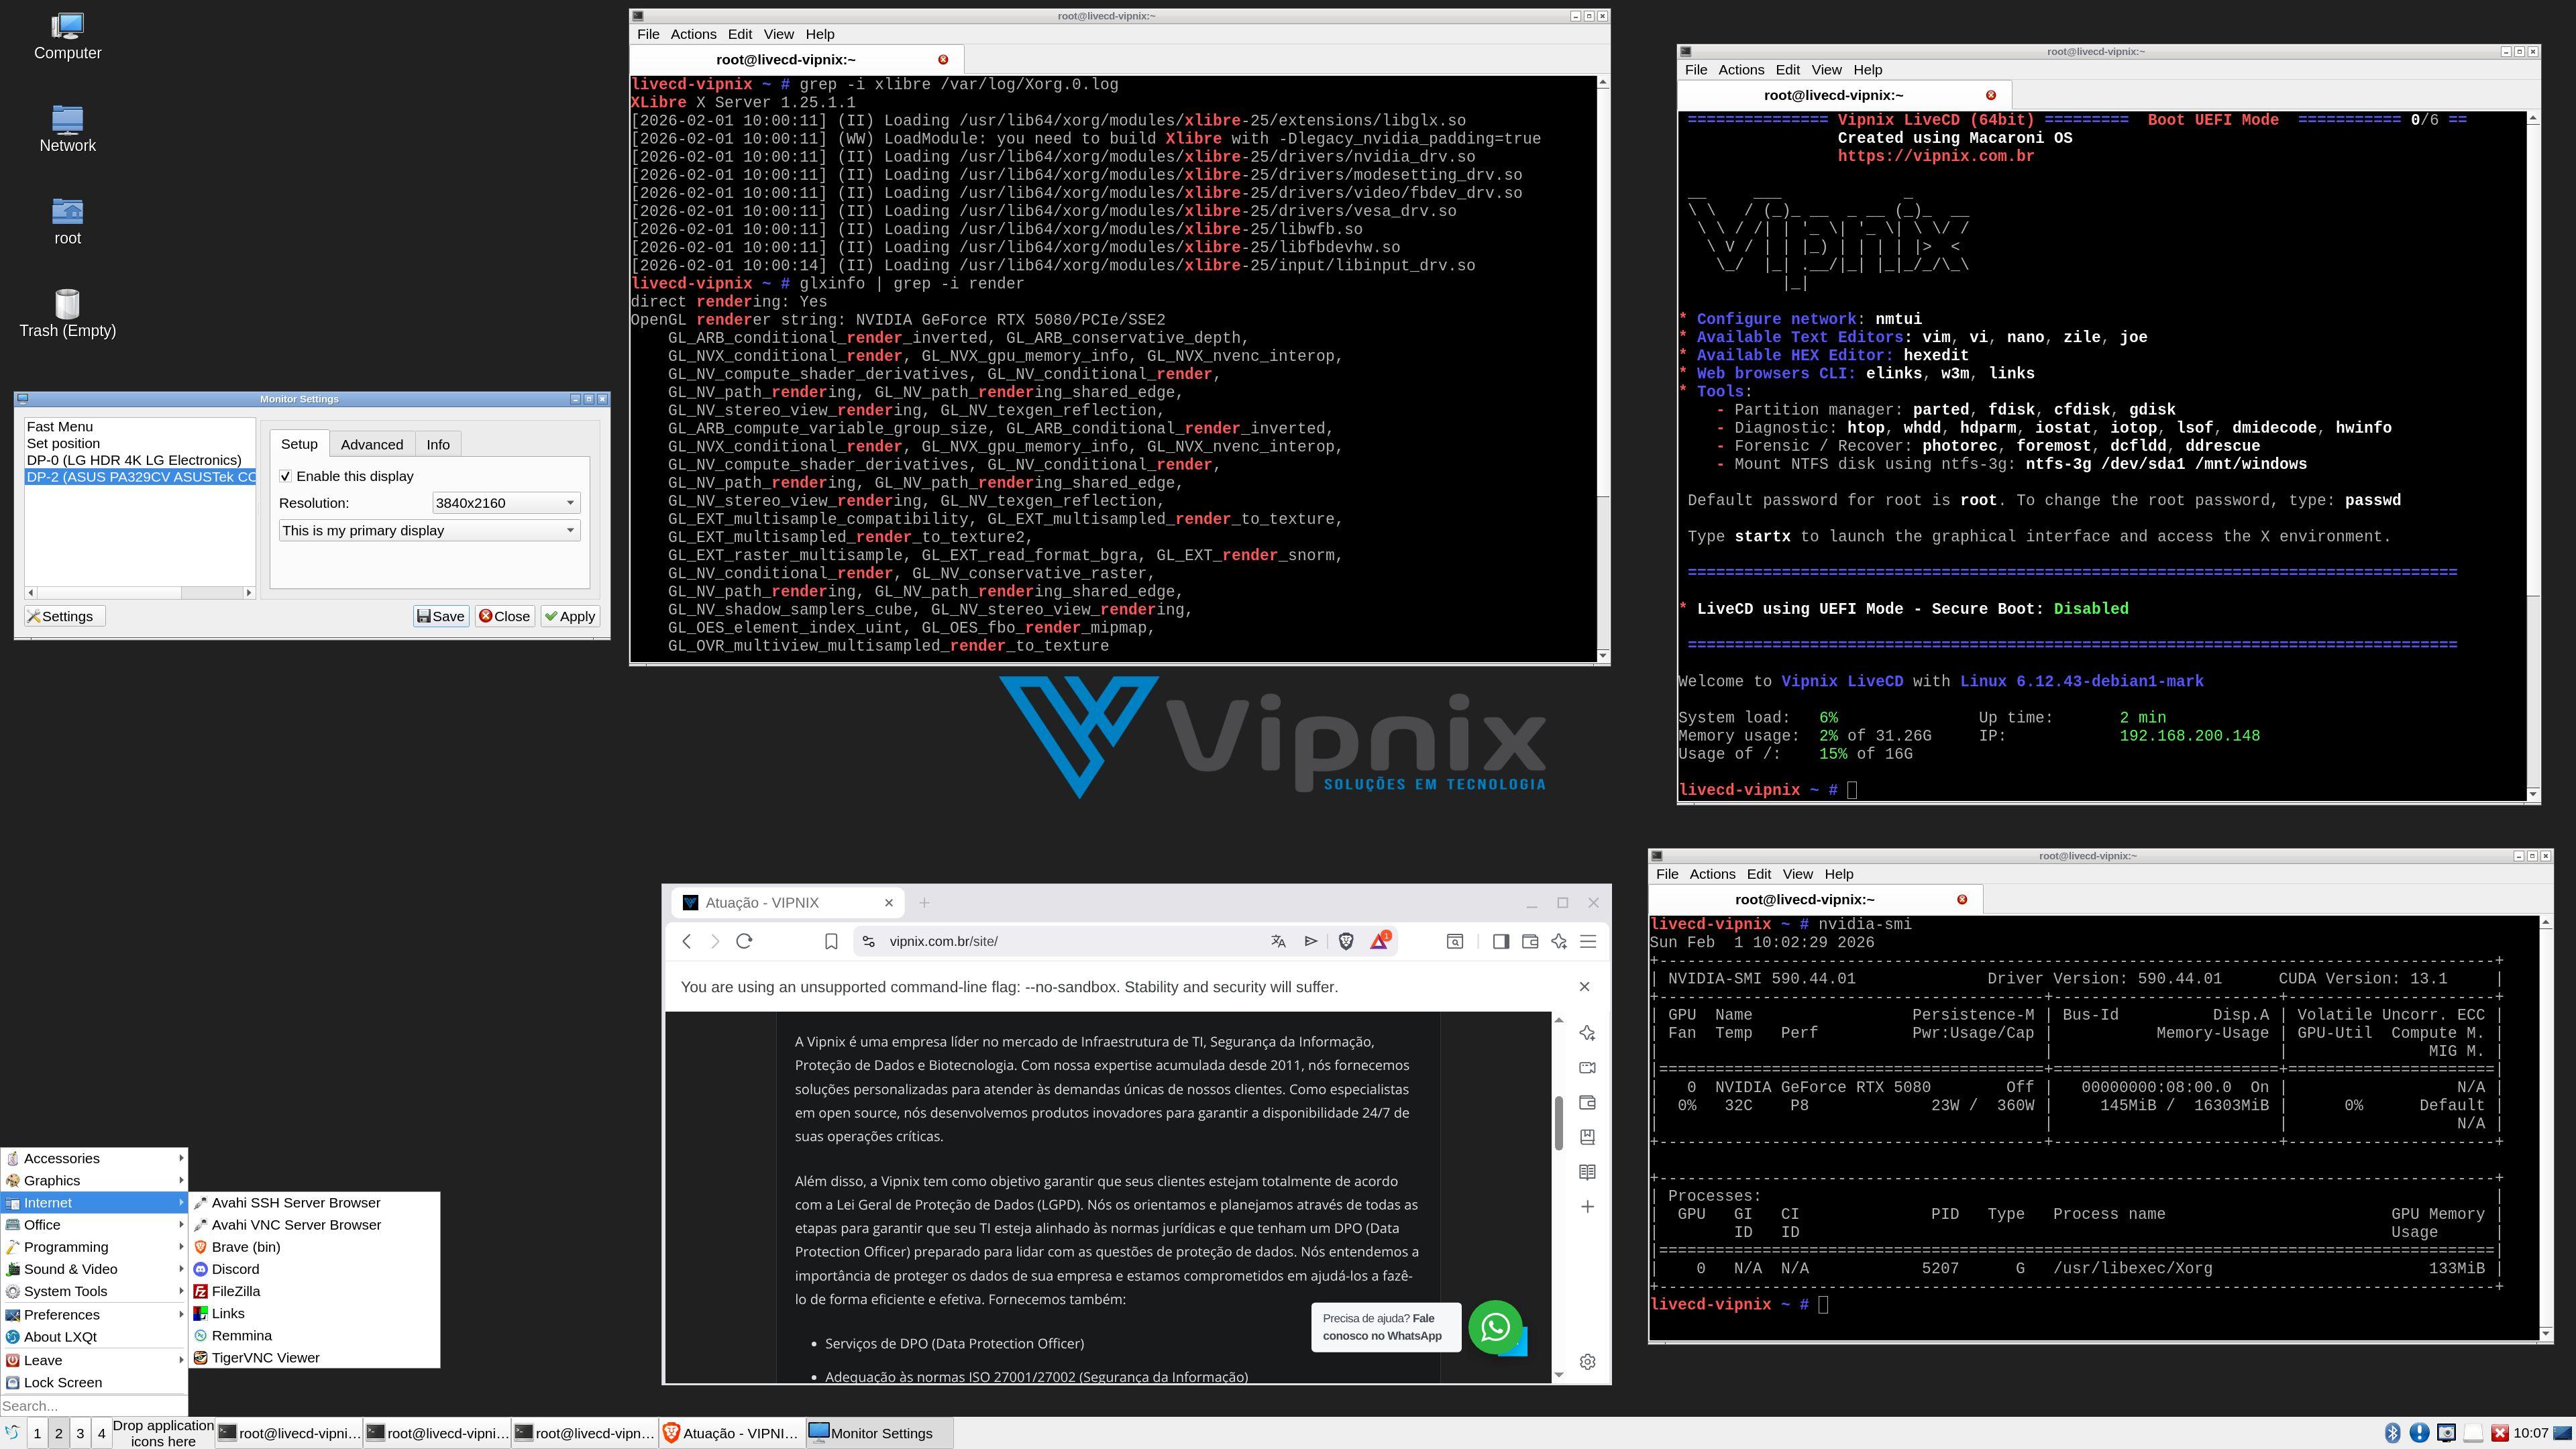Expand the System Tools submenu
2576x1449 pixels.
coord(94,1291)
